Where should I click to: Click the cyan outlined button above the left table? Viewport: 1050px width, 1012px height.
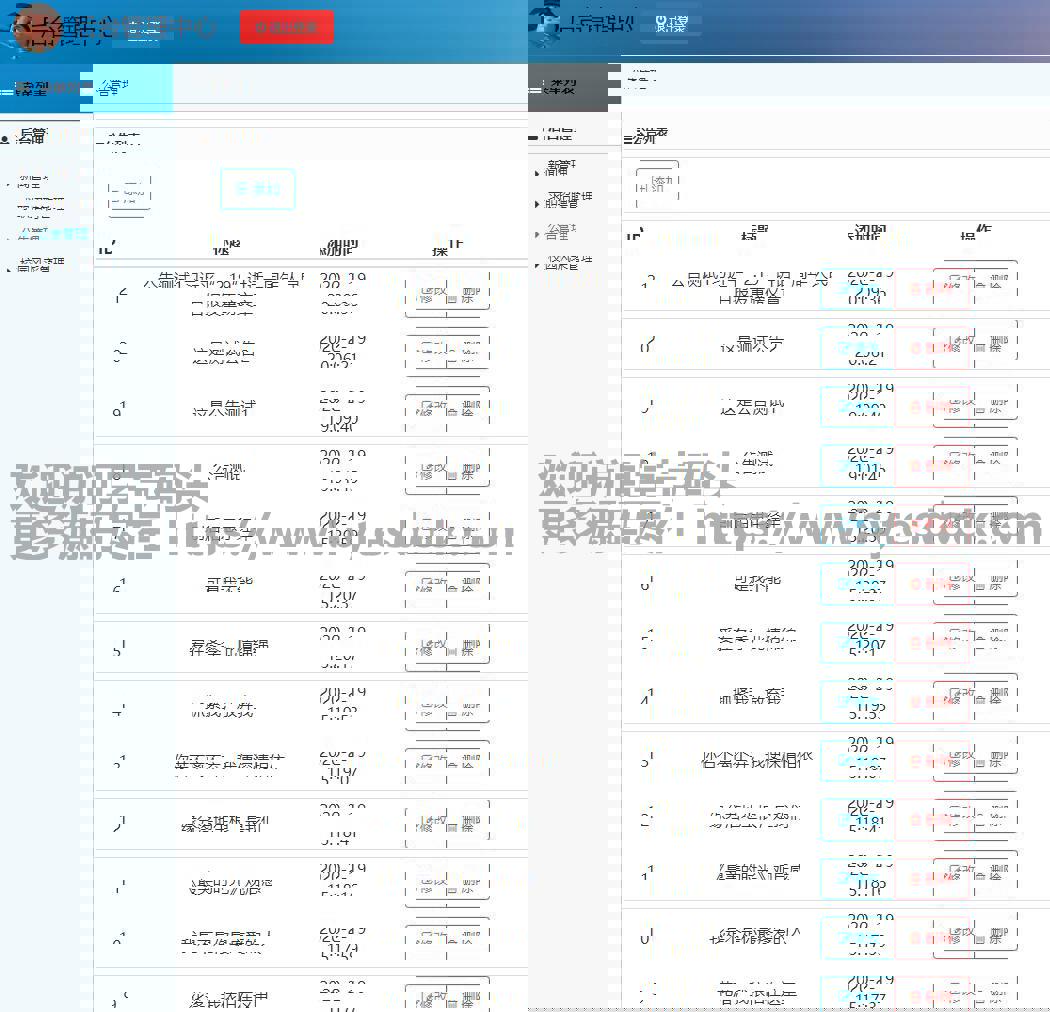pyautogui.click(x=257, y=189)
